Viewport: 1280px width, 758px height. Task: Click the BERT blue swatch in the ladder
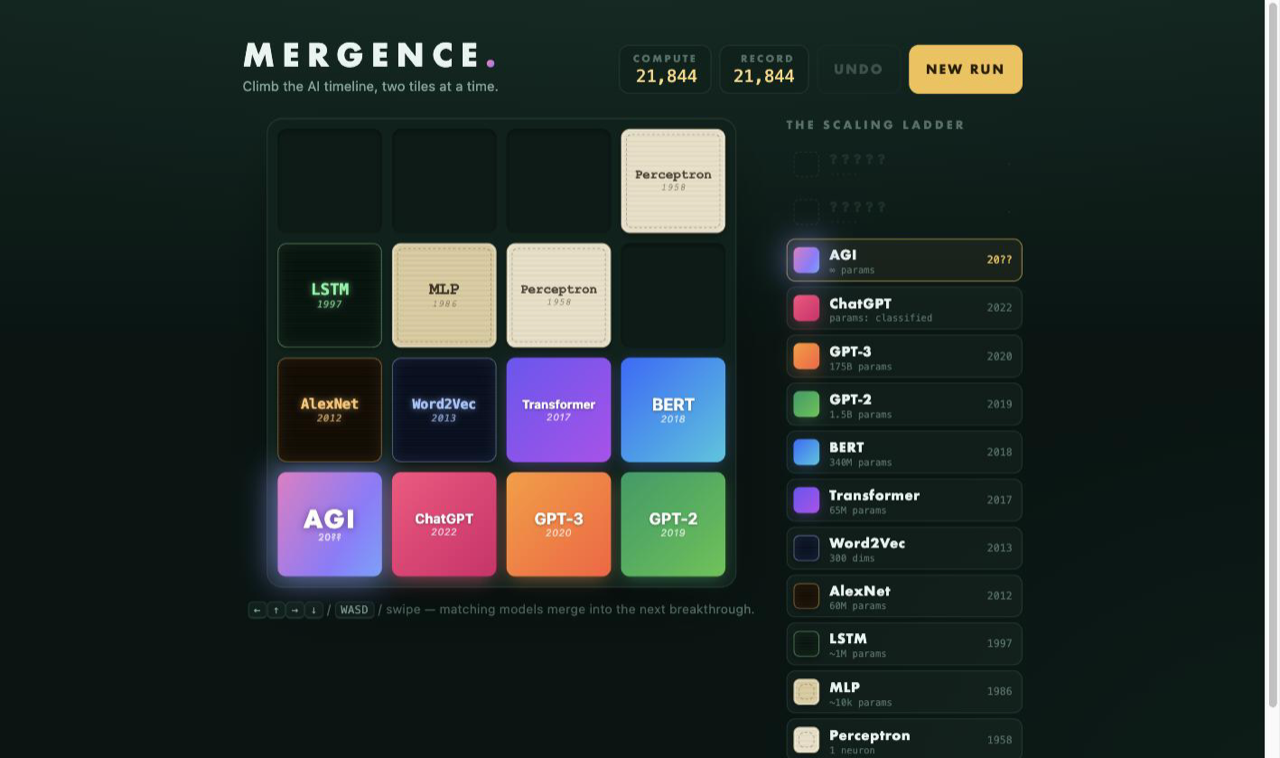[806, 452]
